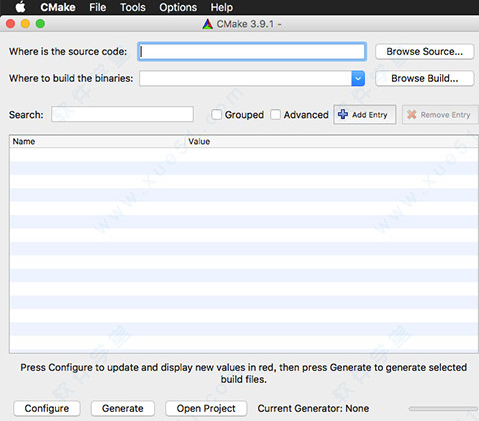Click the progress bar at bottom right

coord(443,409)
